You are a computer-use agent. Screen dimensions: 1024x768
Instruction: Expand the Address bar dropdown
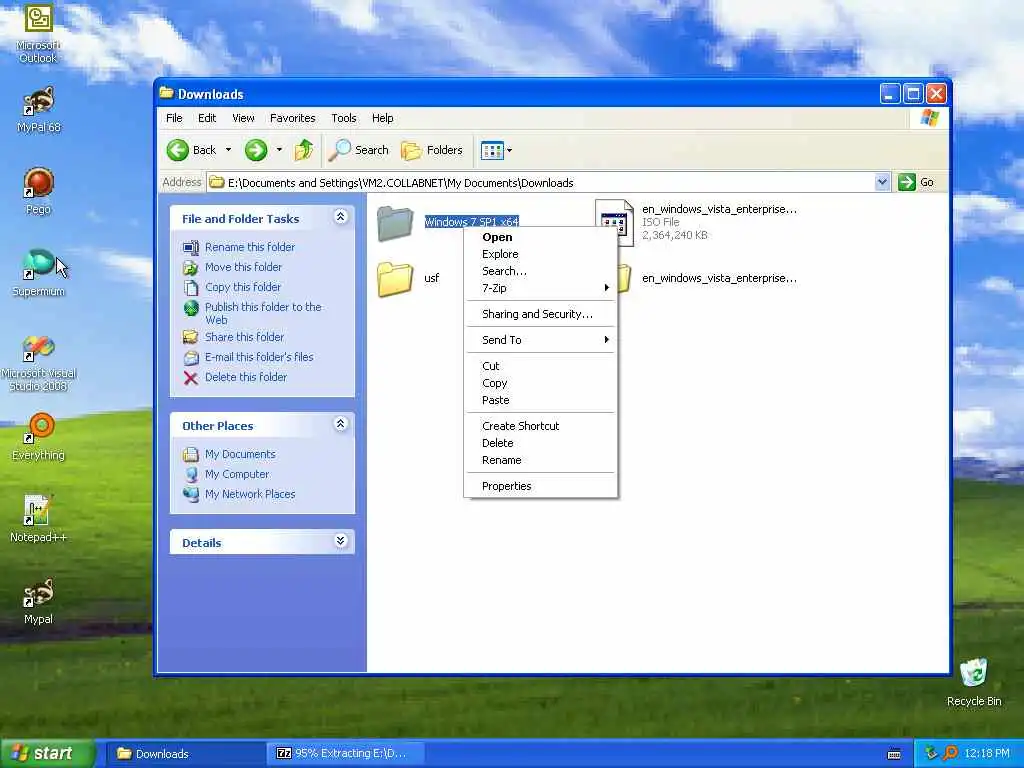point(882,182)
